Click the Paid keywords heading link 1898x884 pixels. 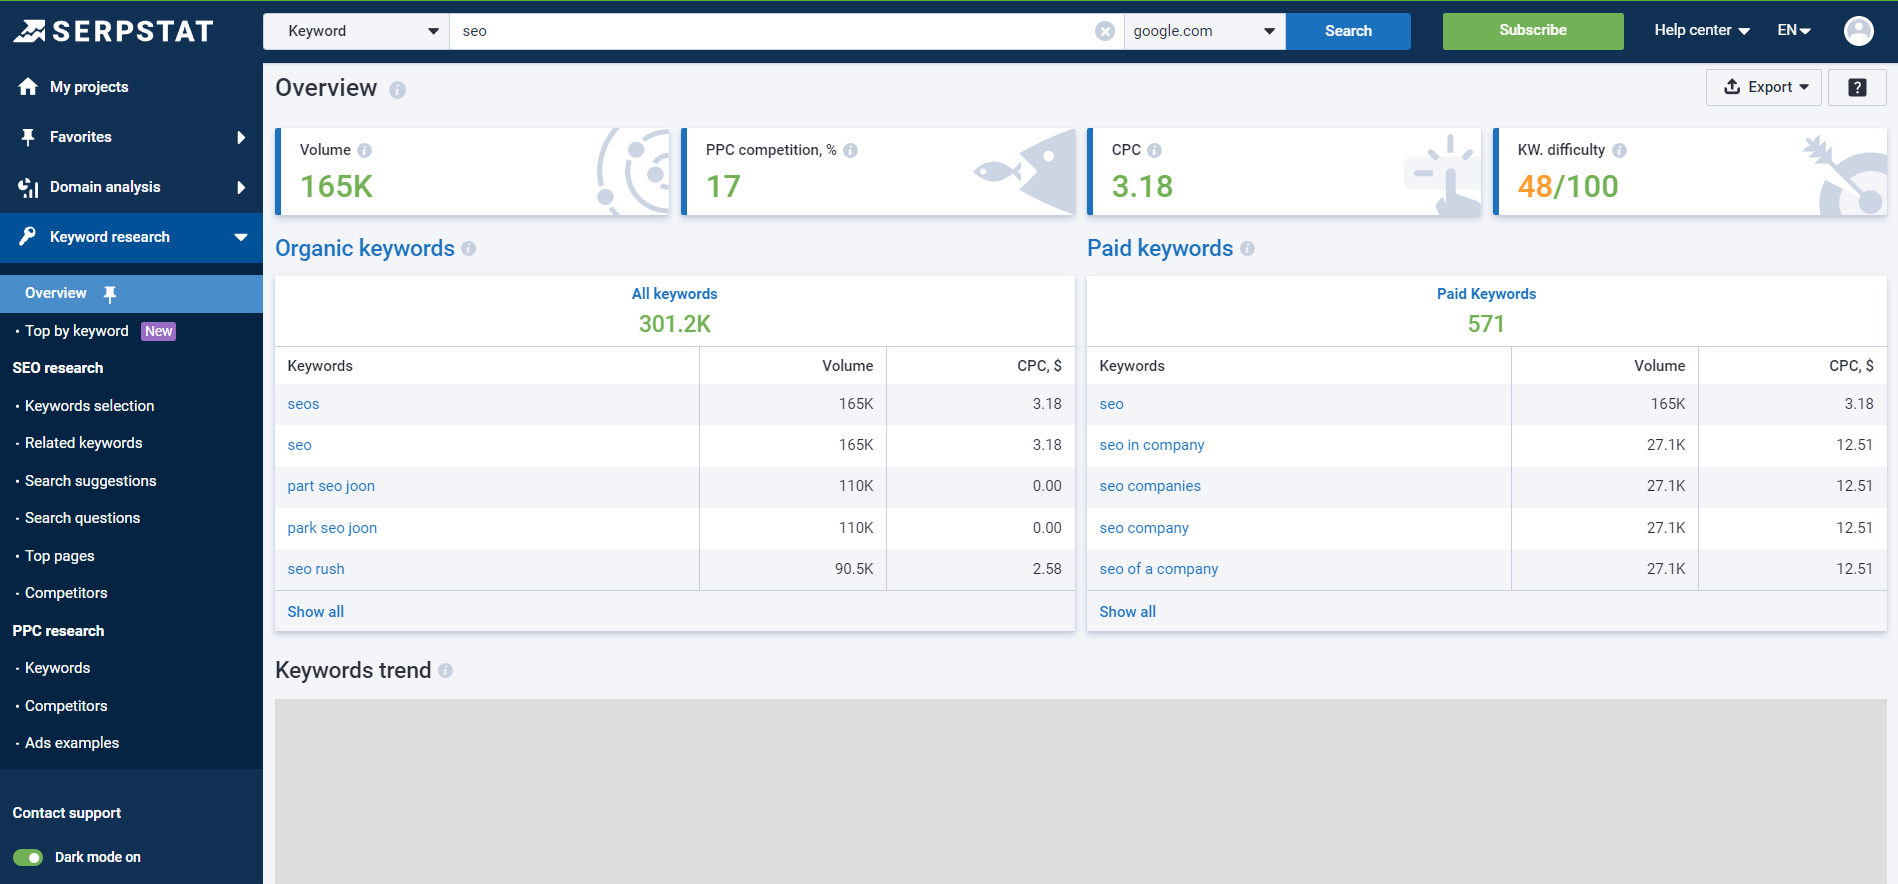(1160, 248)
